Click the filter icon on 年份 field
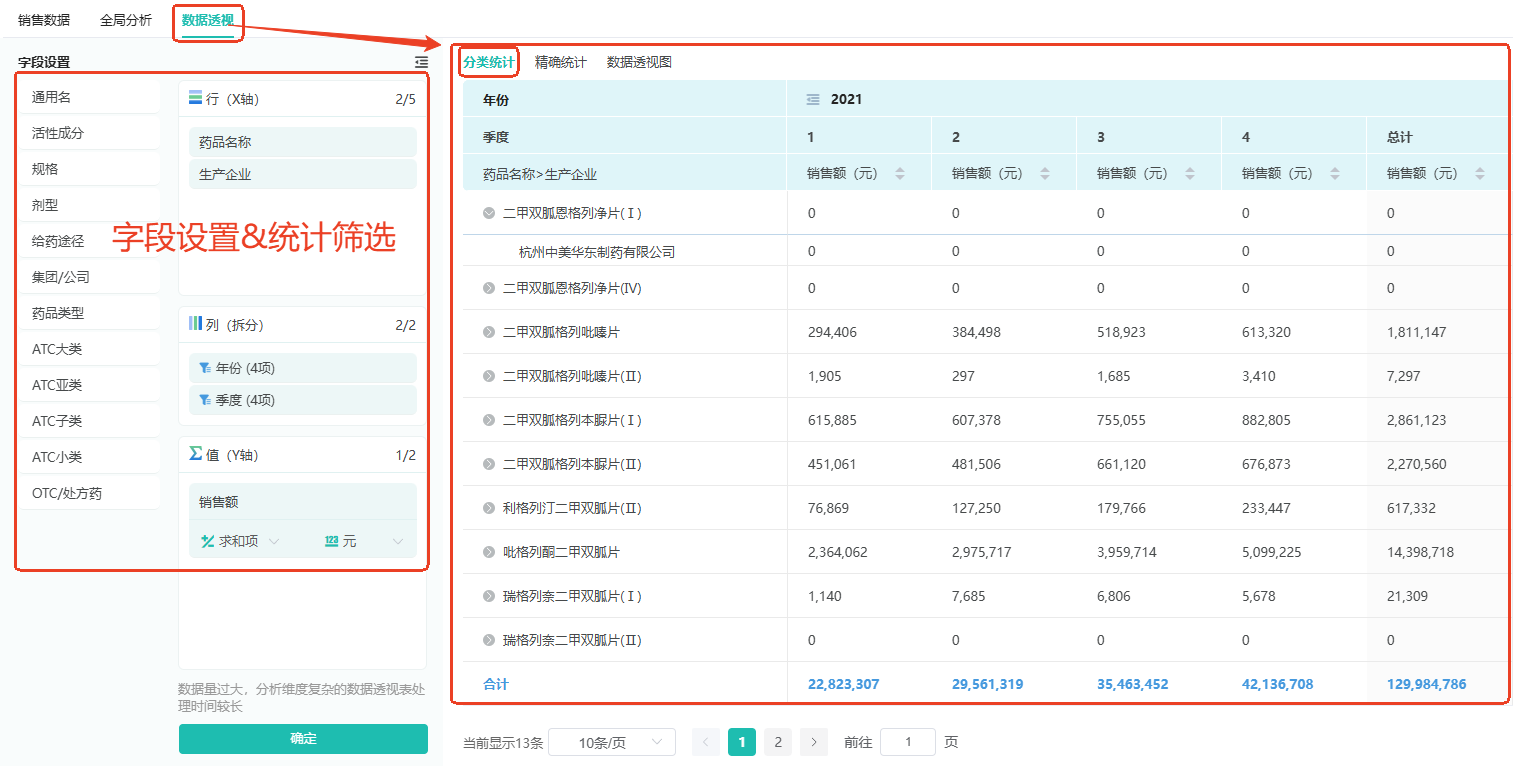 [x=205, y=368]
